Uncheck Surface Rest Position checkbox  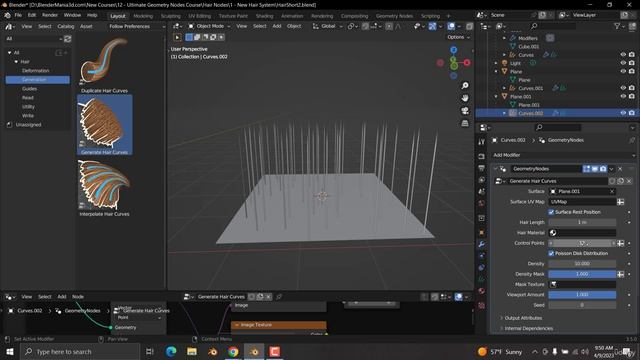click(x=551, y=212)
